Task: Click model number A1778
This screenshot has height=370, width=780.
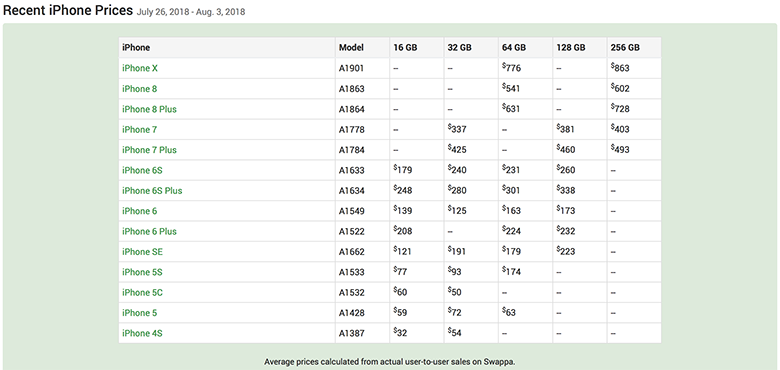Action: click(x=352, y=129)
